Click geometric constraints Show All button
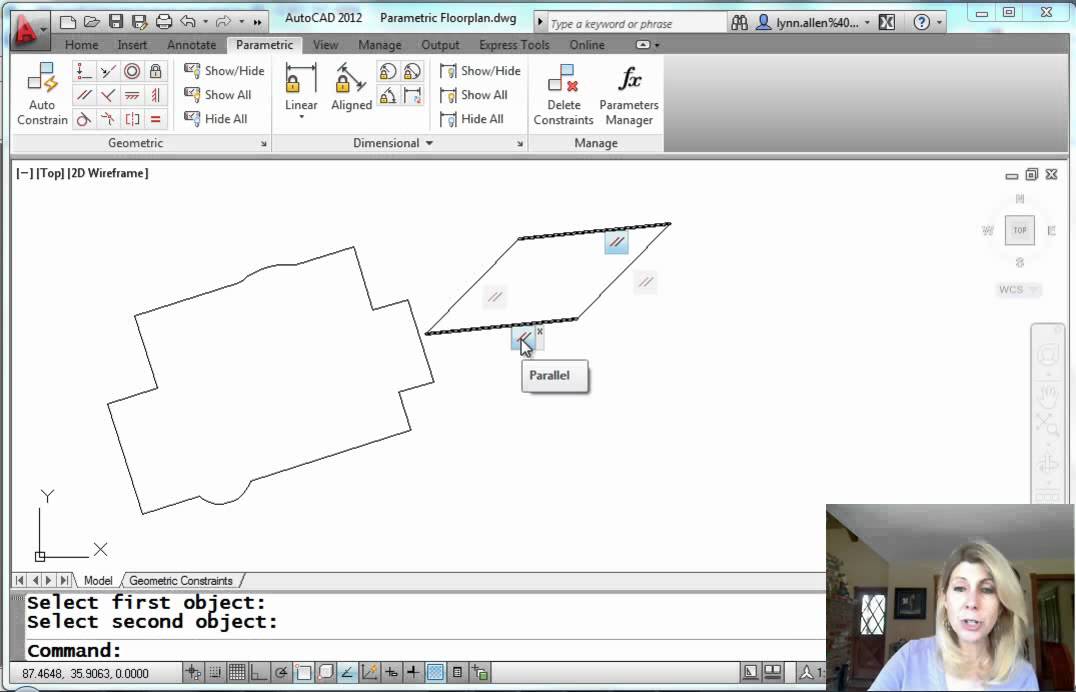 click(x=218, y=94)
